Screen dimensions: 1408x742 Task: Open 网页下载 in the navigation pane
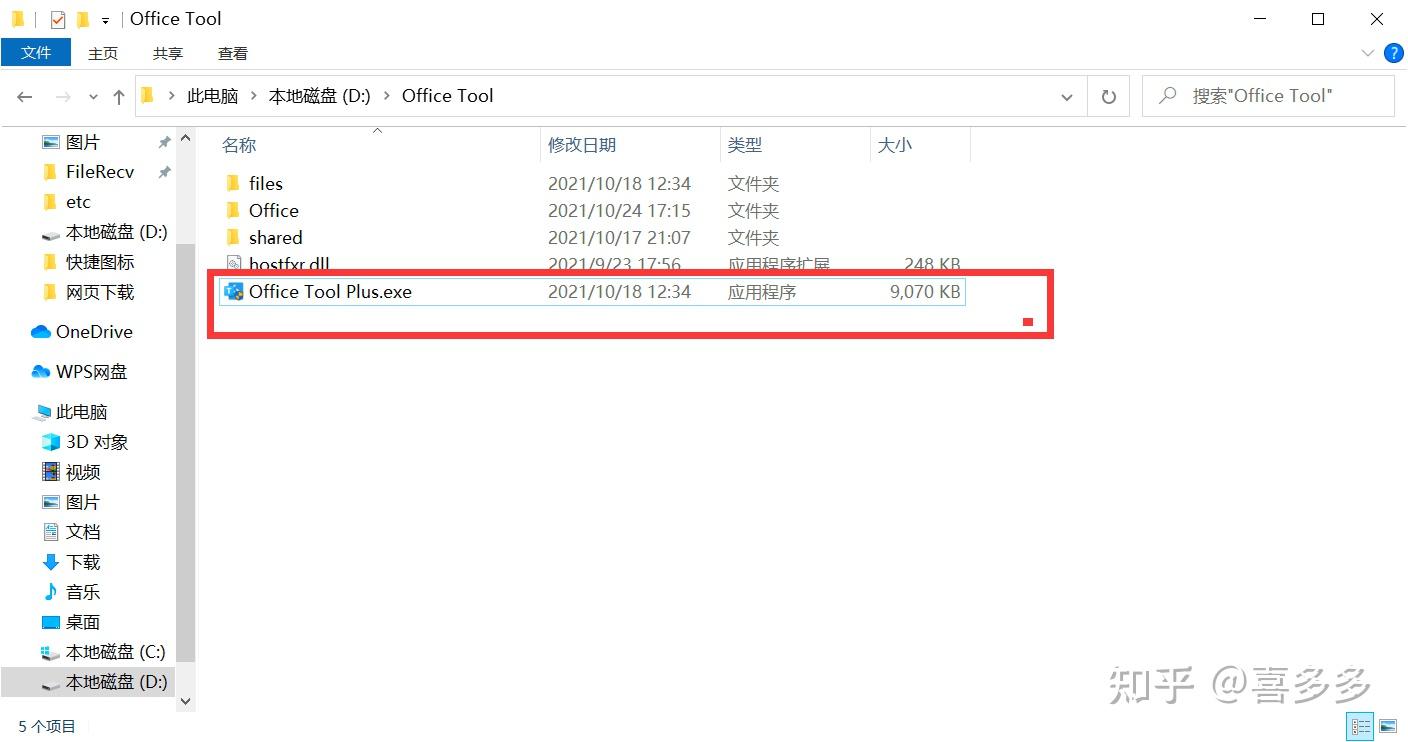tap(100, 292)
